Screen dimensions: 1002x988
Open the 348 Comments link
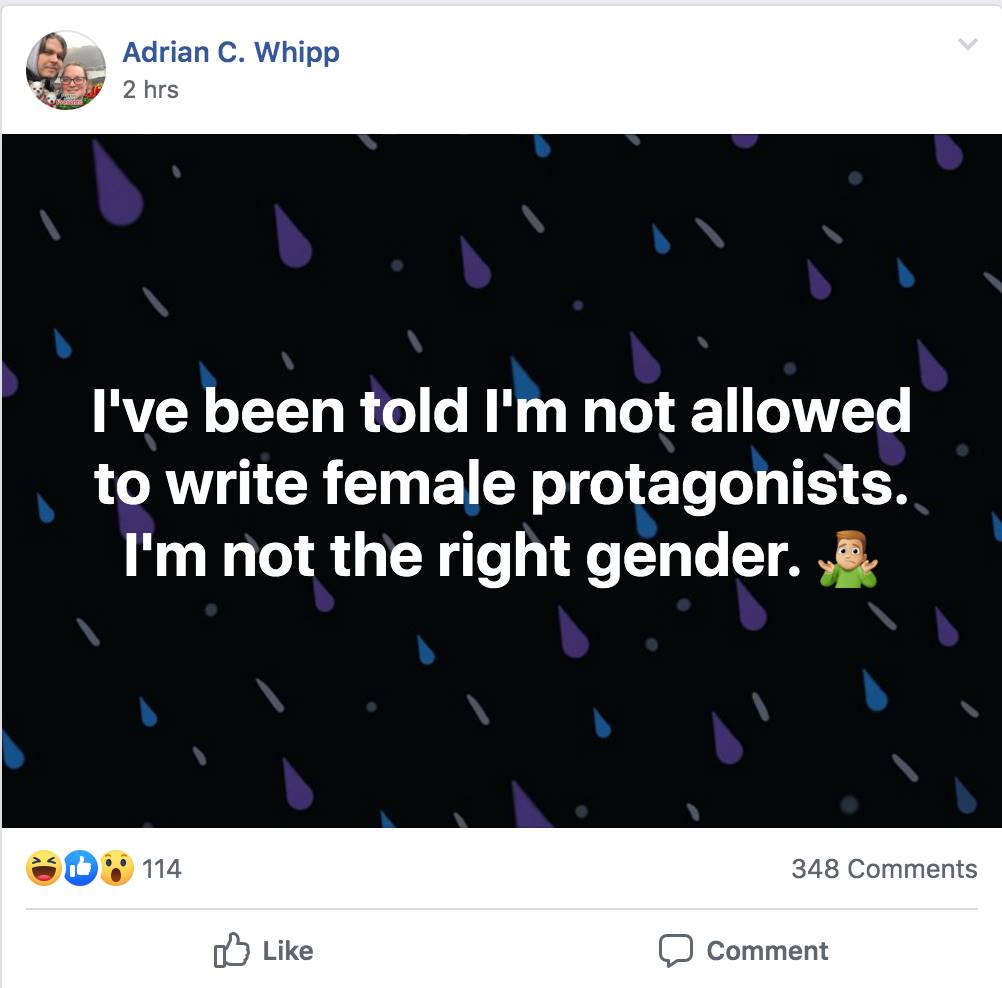pos(884,869)
